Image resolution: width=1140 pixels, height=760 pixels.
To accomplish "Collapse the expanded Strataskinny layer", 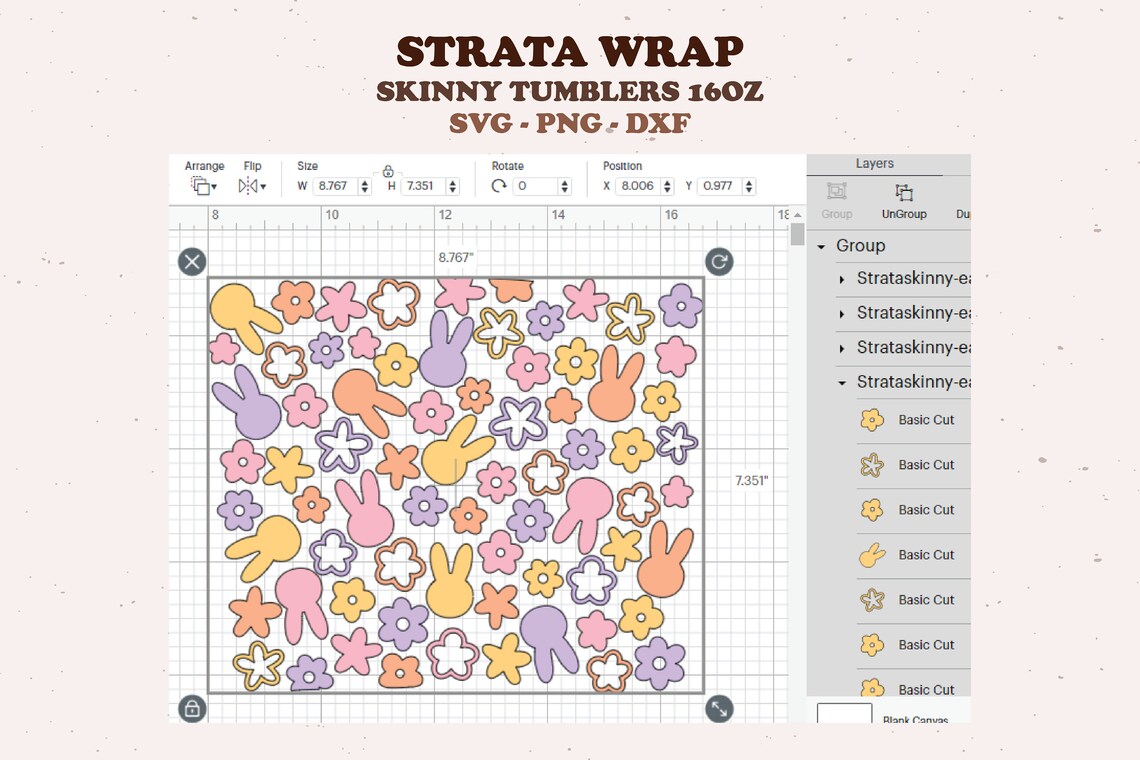I will click(841, 382).
